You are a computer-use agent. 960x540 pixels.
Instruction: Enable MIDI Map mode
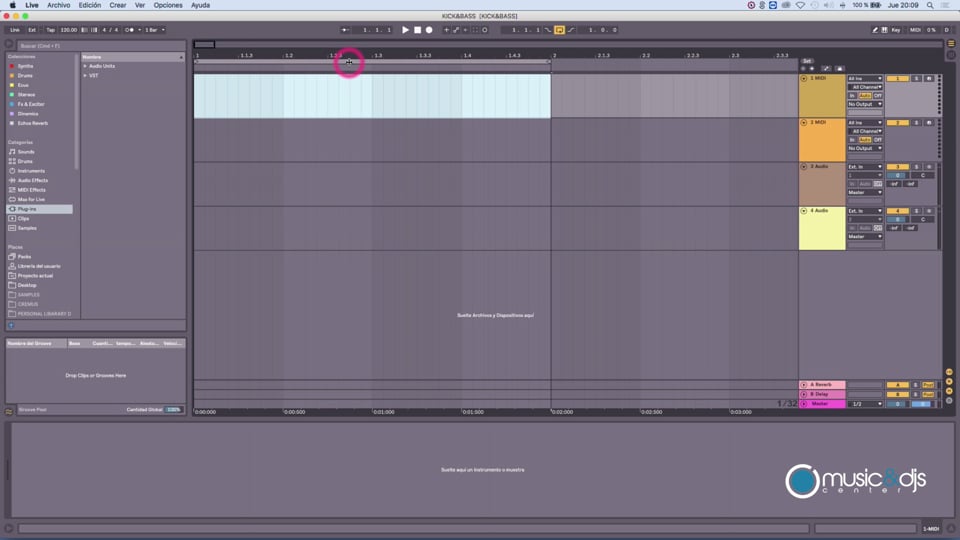pos(915,29)
